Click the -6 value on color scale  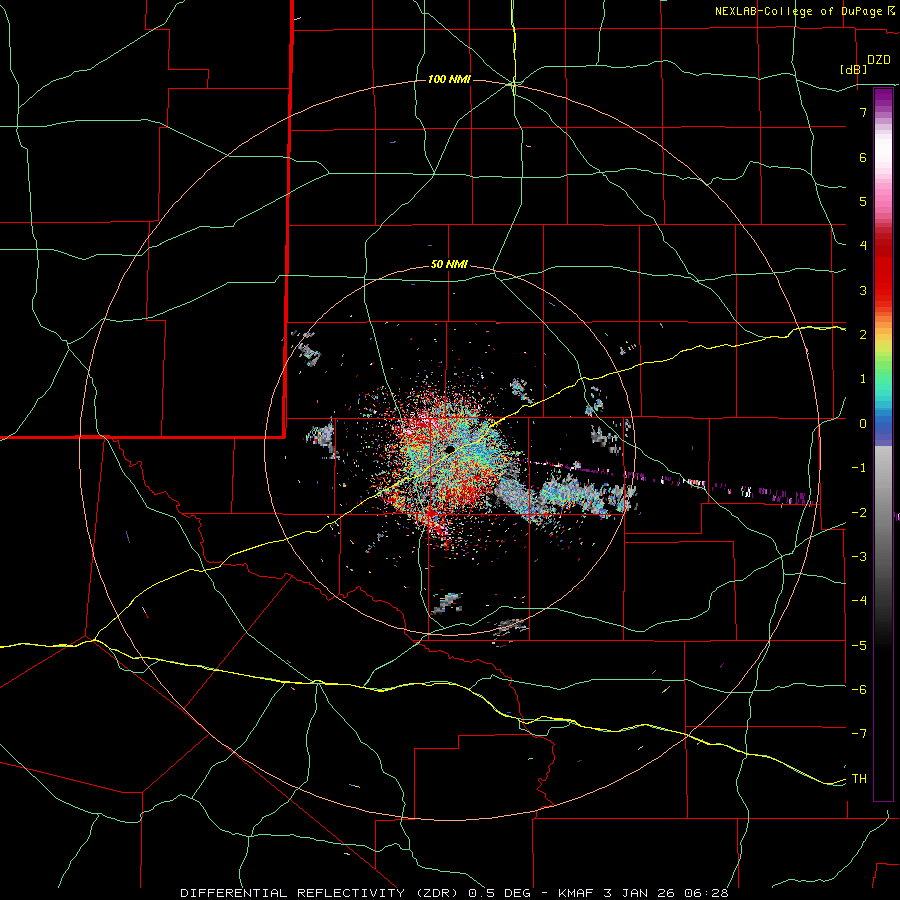click(859, 690)
